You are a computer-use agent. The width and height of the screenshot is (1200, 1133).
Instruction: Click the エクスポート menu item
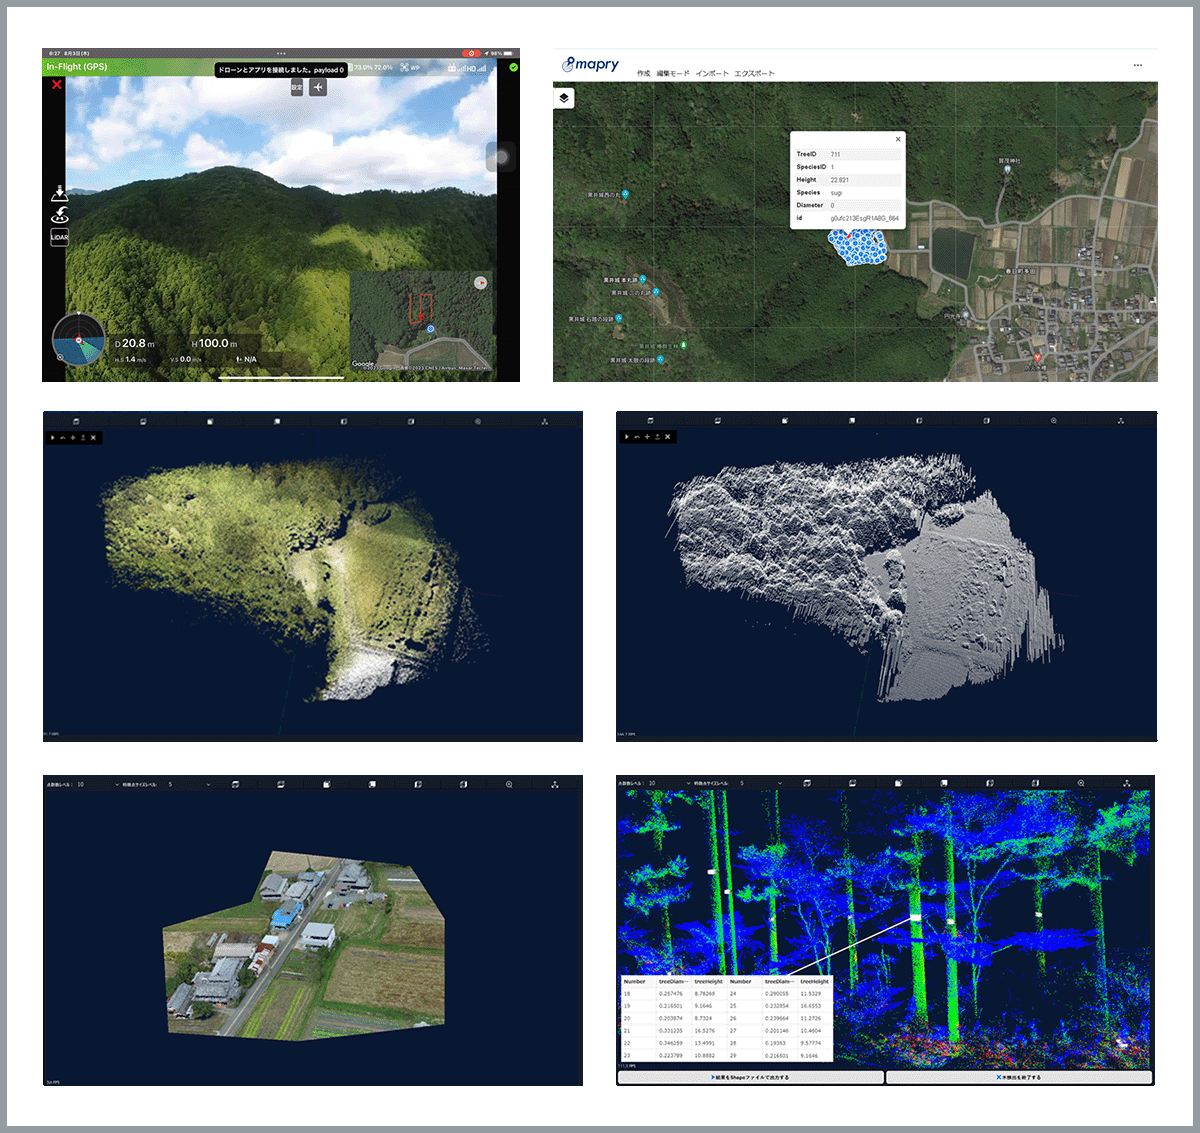[754, 73]
